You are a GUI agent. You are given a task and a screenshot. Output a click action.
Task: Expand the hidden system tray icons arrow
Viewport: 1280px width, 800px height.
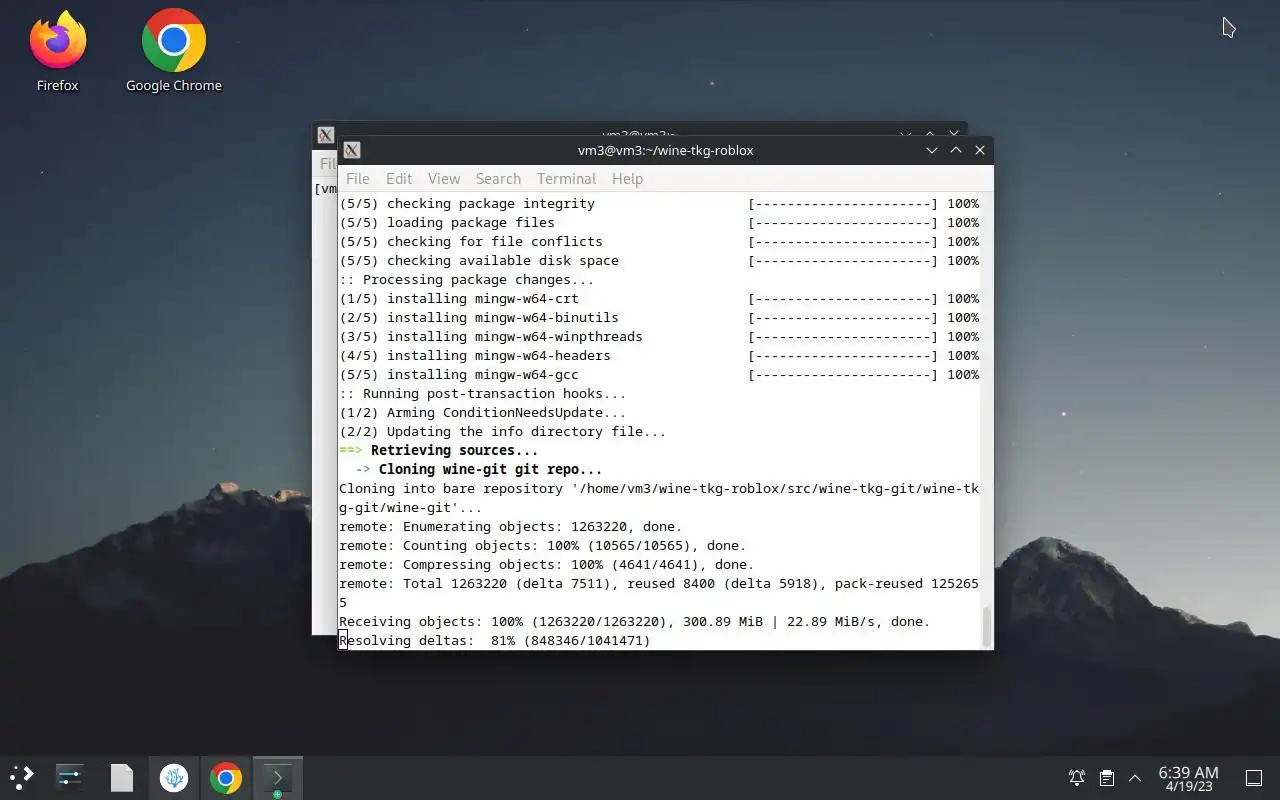(1135, 777)
